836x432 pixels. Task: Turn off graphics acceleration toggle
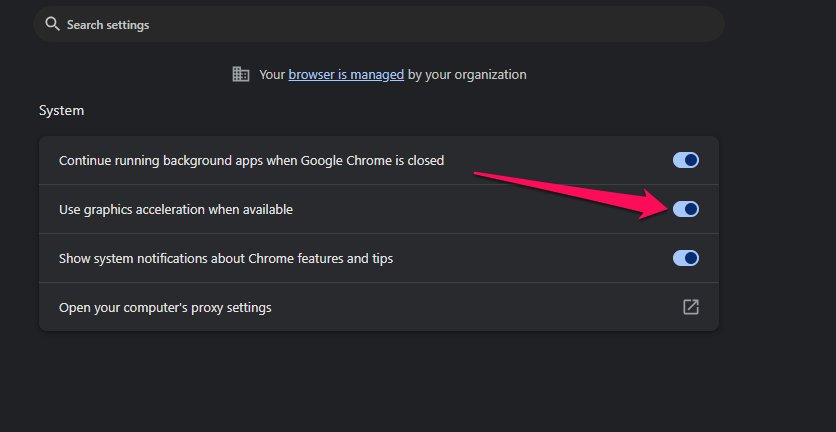[x=686, y=209]
